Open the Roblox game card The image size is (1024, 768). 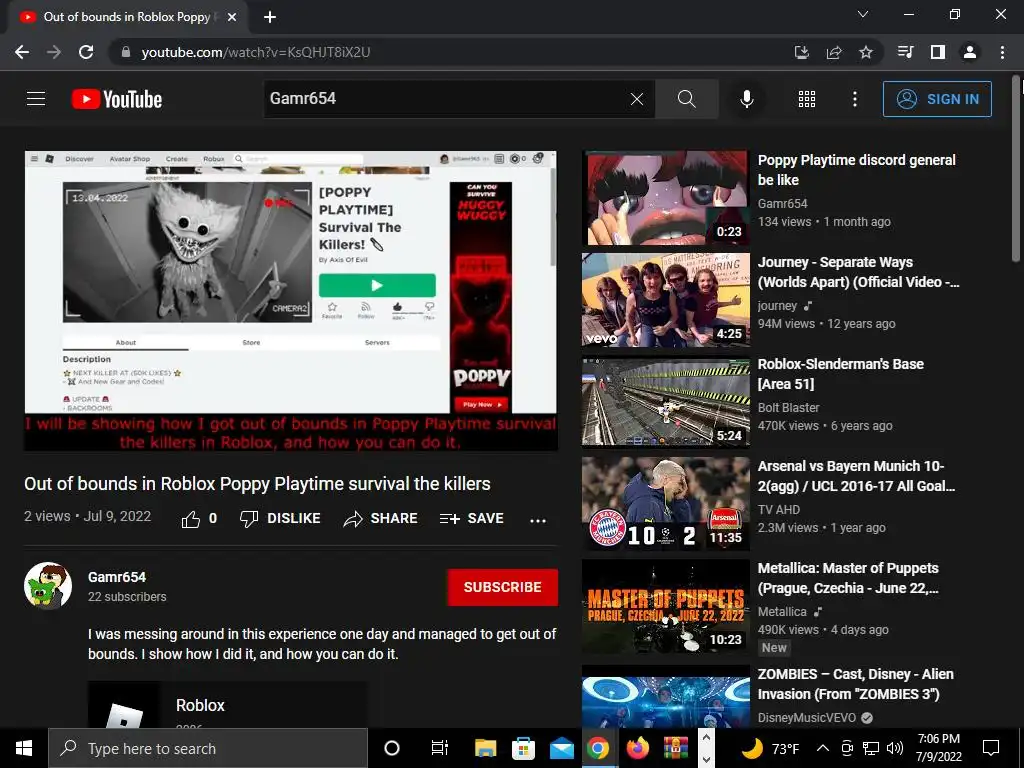click(227, 705)
